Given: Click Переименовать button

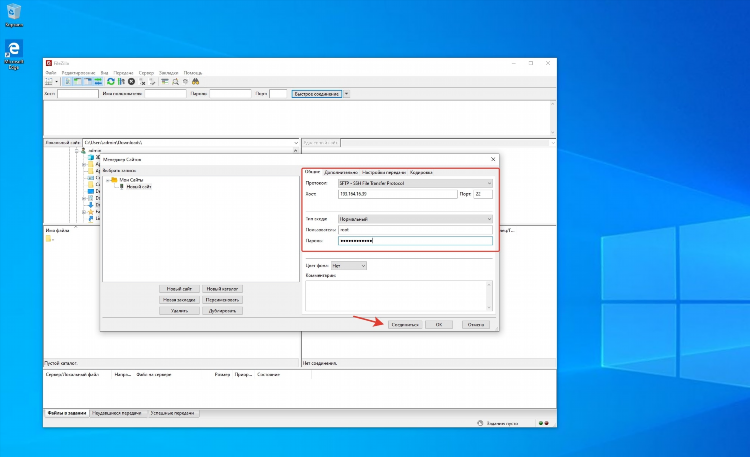Looking at the screenshot, I should (222, 300).
